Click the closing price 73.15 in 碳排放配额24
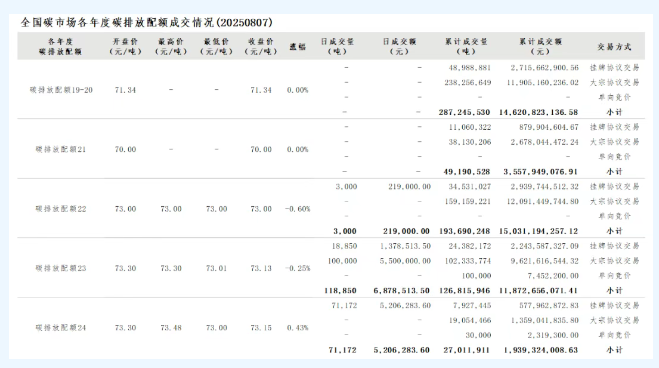Viewport: 659px width, 368px height. click(x=261, y=328)
